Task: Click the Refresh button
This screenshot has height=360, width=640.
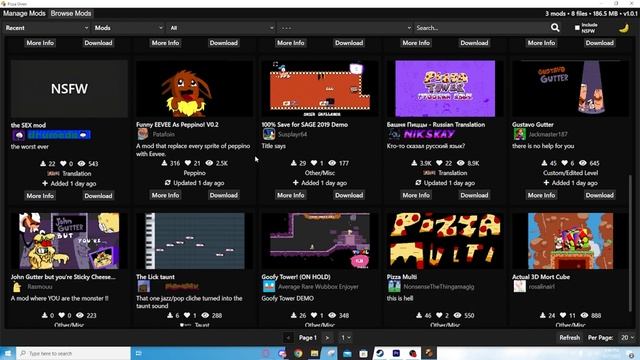Action: [569, 338]
